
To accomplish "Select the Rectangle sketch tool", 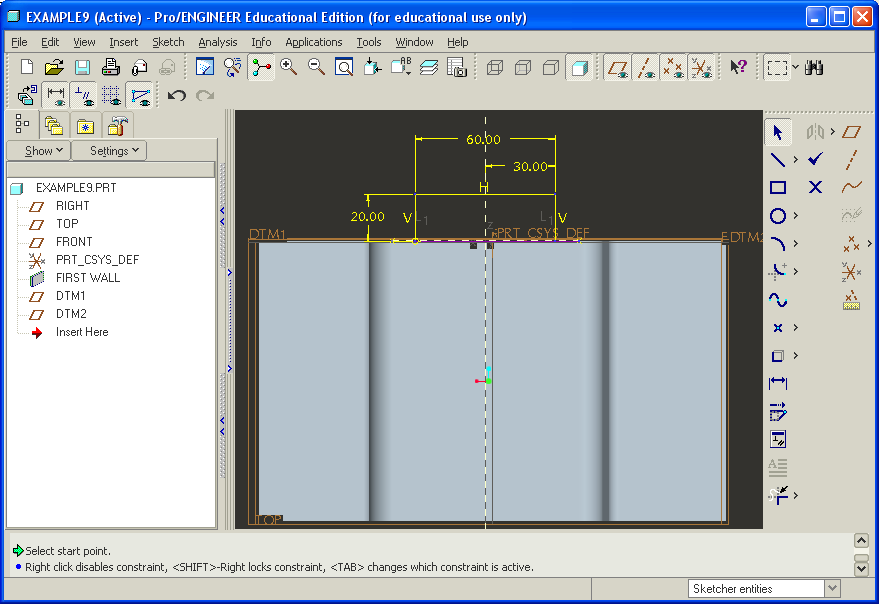I will point(778,187).
